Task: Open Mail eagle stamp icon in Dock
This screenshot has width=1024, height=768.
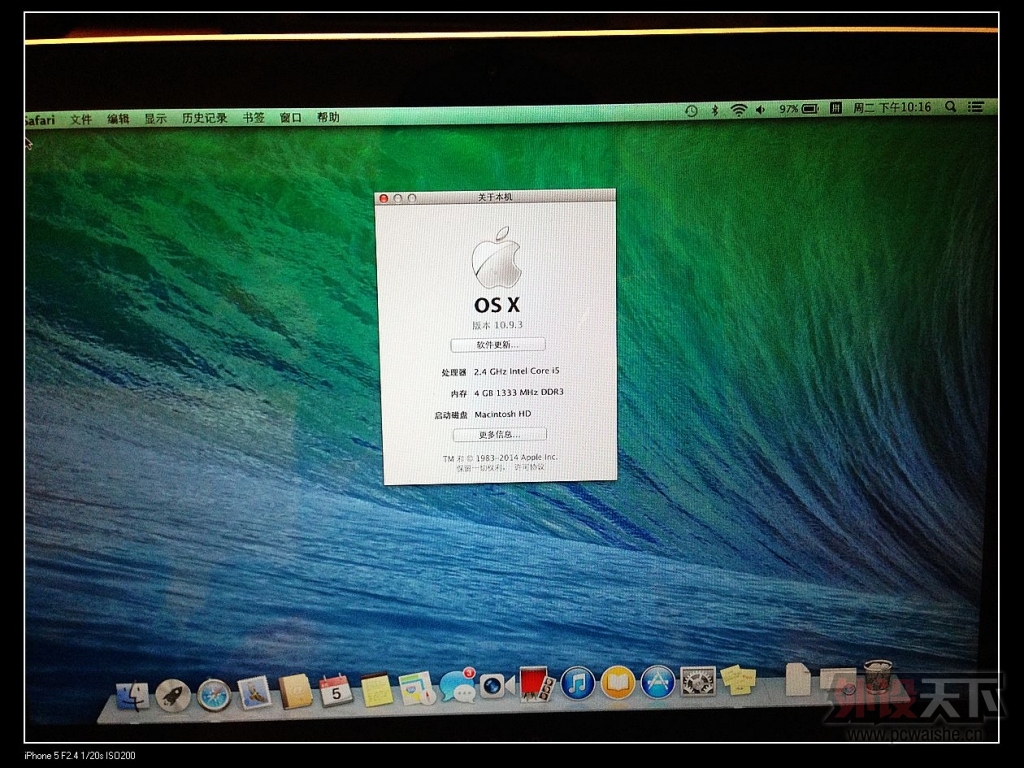Action: 254,693
